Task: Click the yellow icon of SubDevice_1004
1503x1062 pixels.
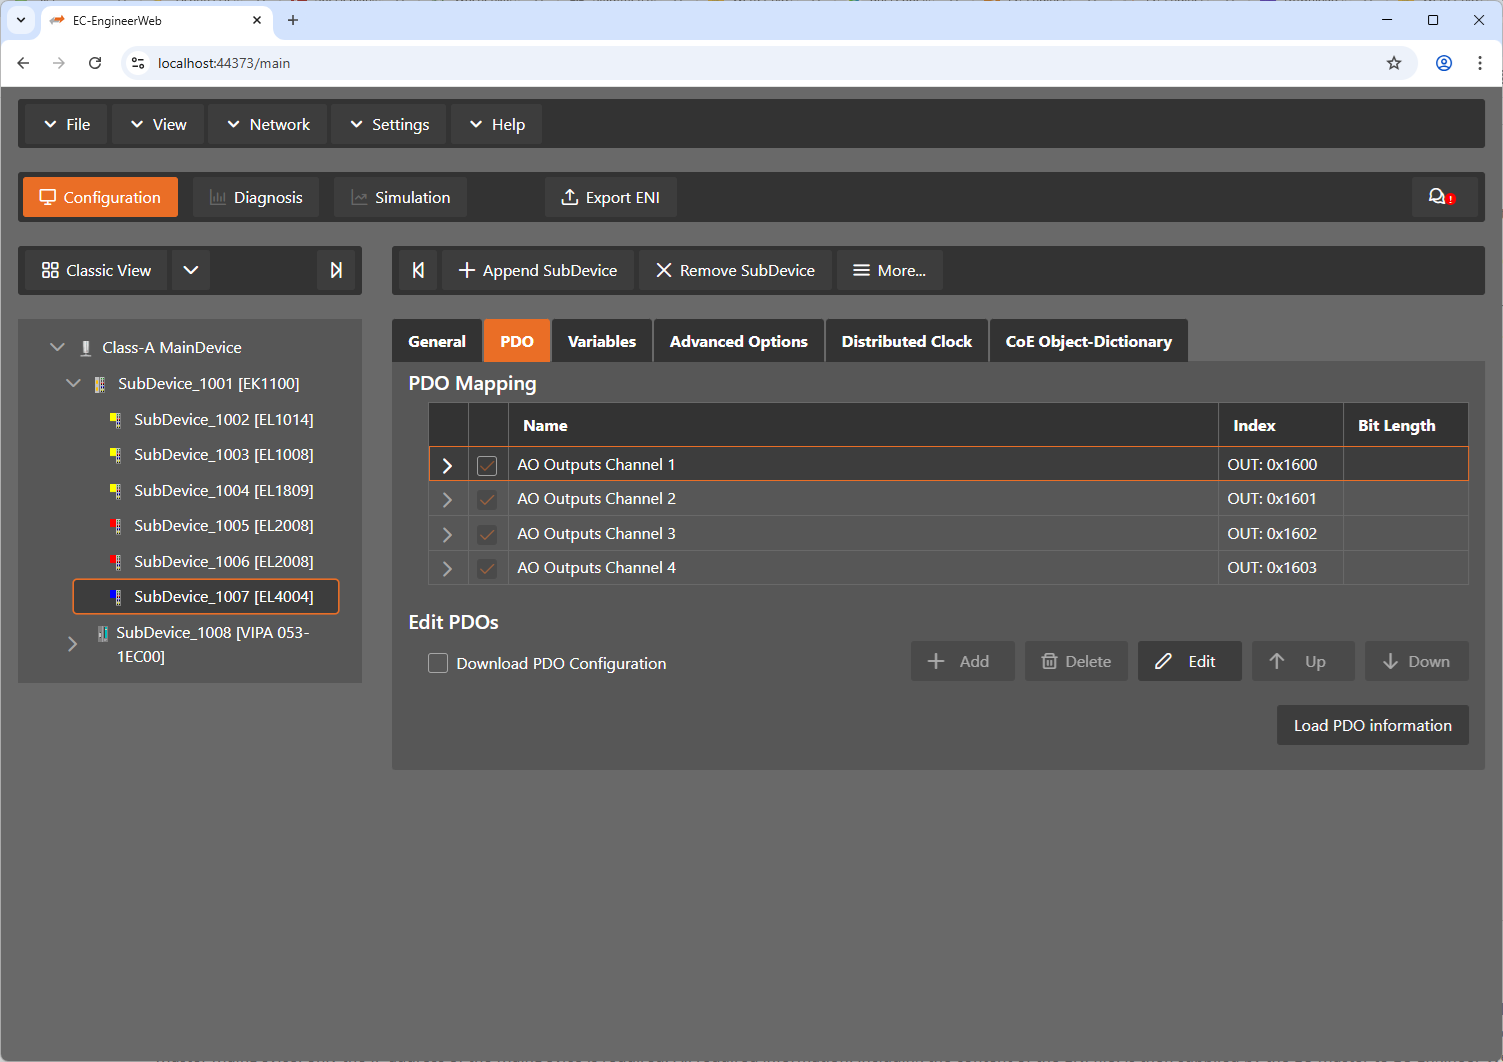Action: click(x=116, y=491)
